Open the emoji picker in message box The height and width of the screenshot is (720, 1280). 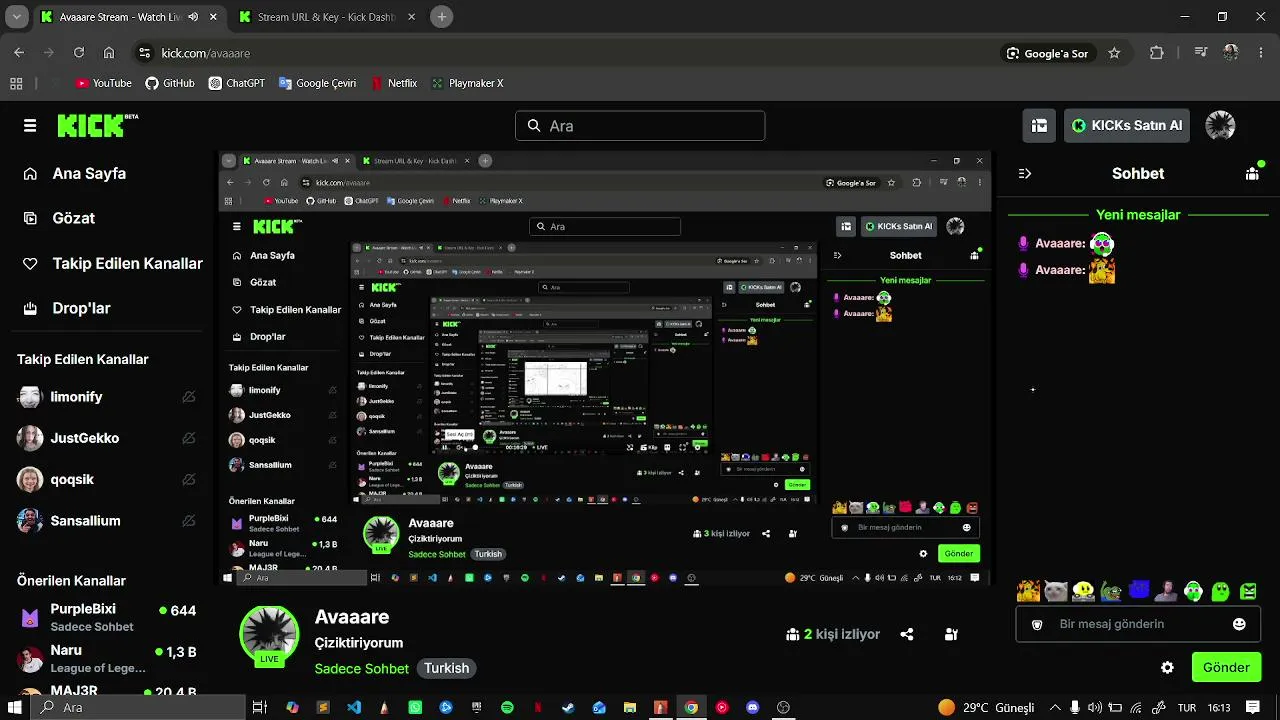click(x=1239, y=624)
